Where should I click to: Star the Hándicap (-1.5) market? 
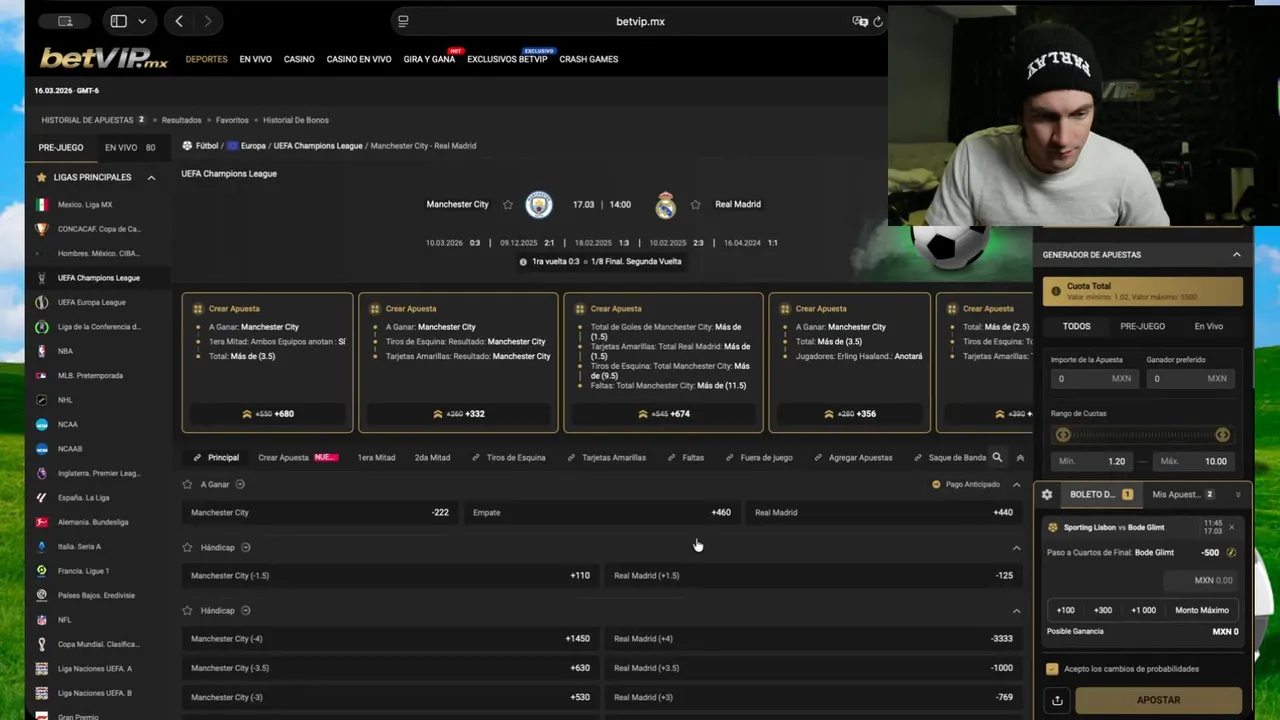[x=187, y=547]
